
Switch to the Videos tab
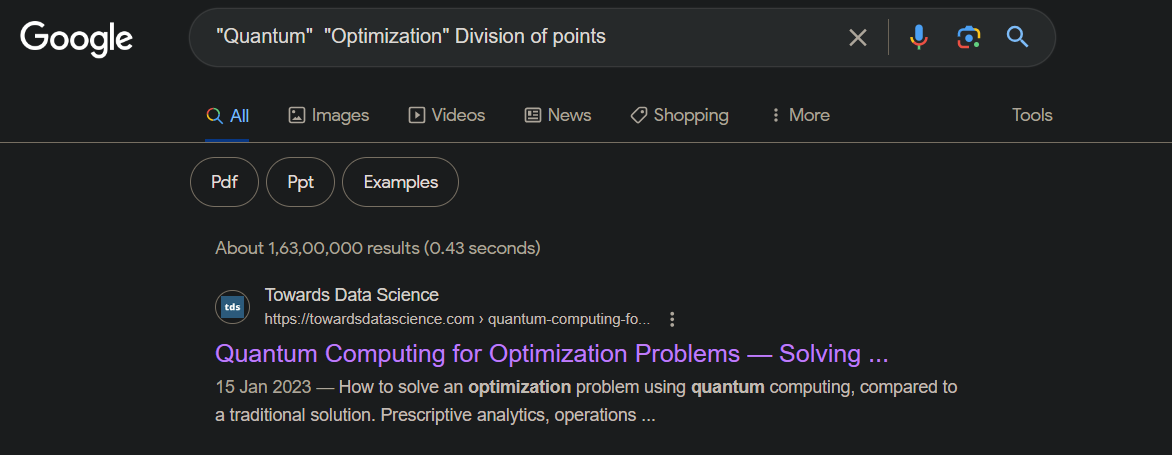pos(447,115)
